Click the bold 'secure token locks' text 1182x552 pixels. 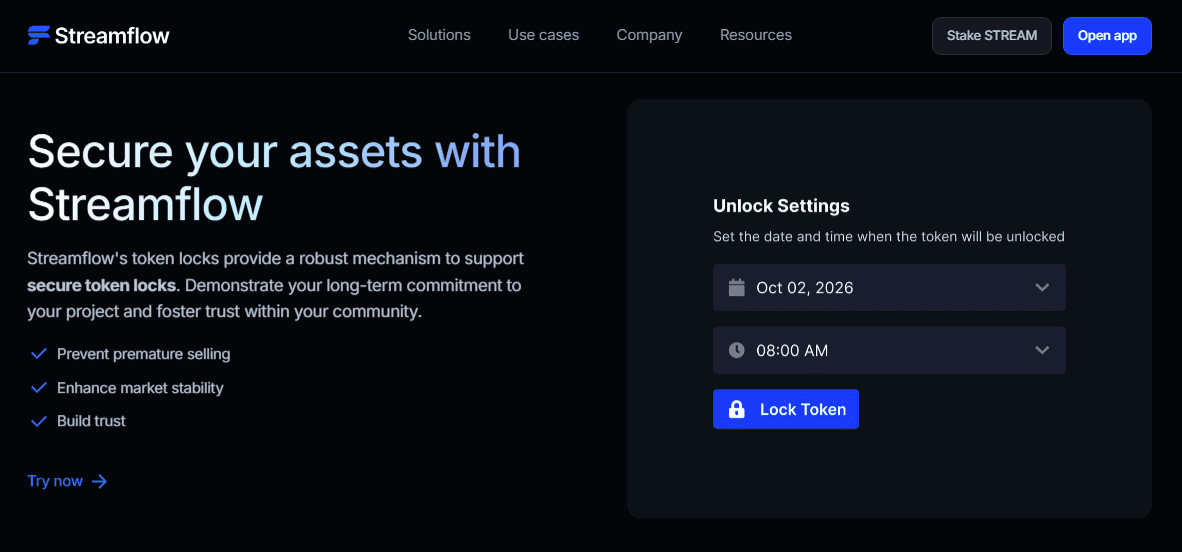point(102,286)
